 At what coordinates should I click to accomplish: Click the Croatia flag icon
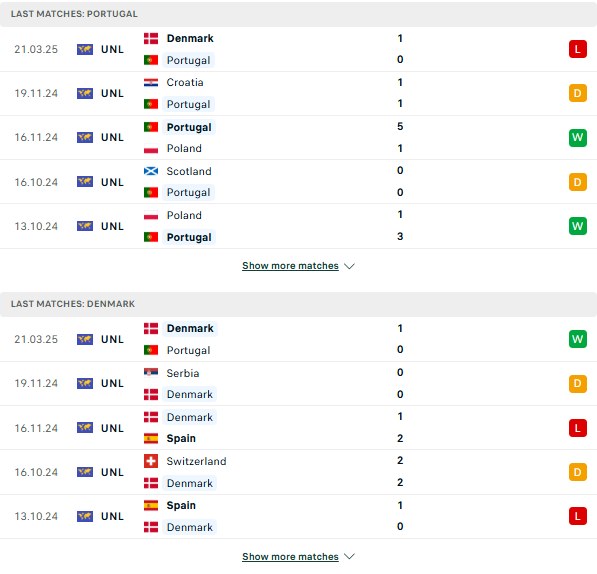(x=151, y=82)
